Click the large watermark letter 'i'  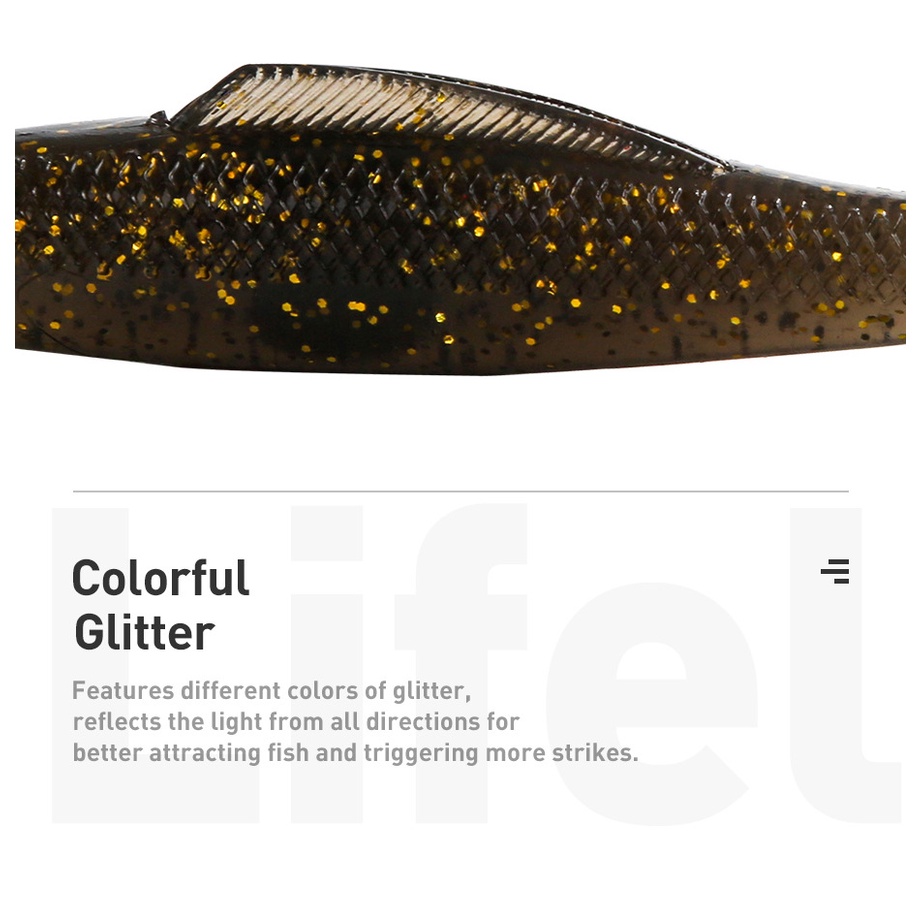[x=326, y=664]
